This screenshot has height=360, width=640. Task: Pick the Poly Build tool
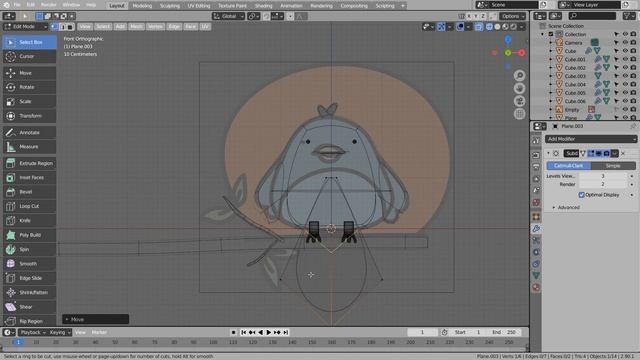tap(29, 235)
